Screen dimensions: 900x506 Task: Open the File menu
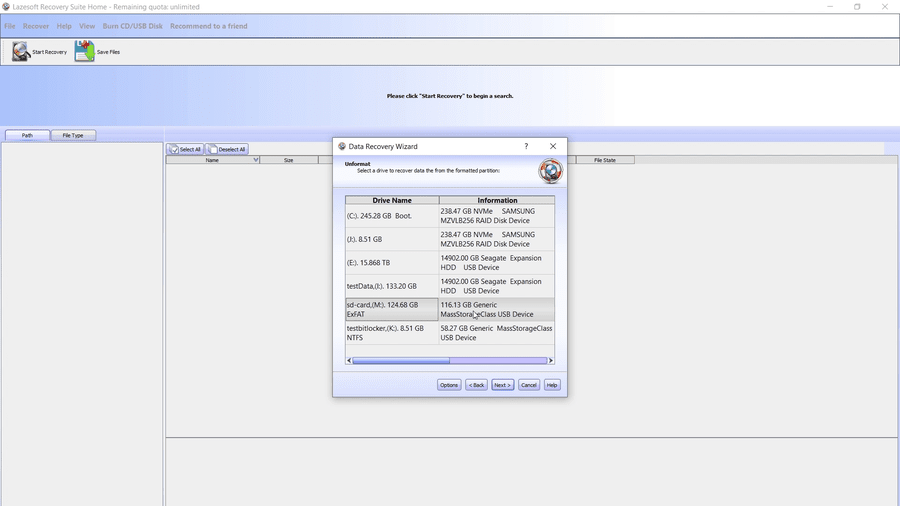click(x=10, y=26)
